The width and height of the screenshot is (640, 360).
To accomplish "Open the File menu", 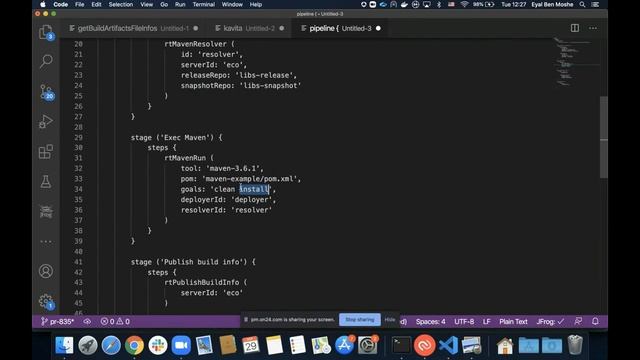I will pos(80,4).
